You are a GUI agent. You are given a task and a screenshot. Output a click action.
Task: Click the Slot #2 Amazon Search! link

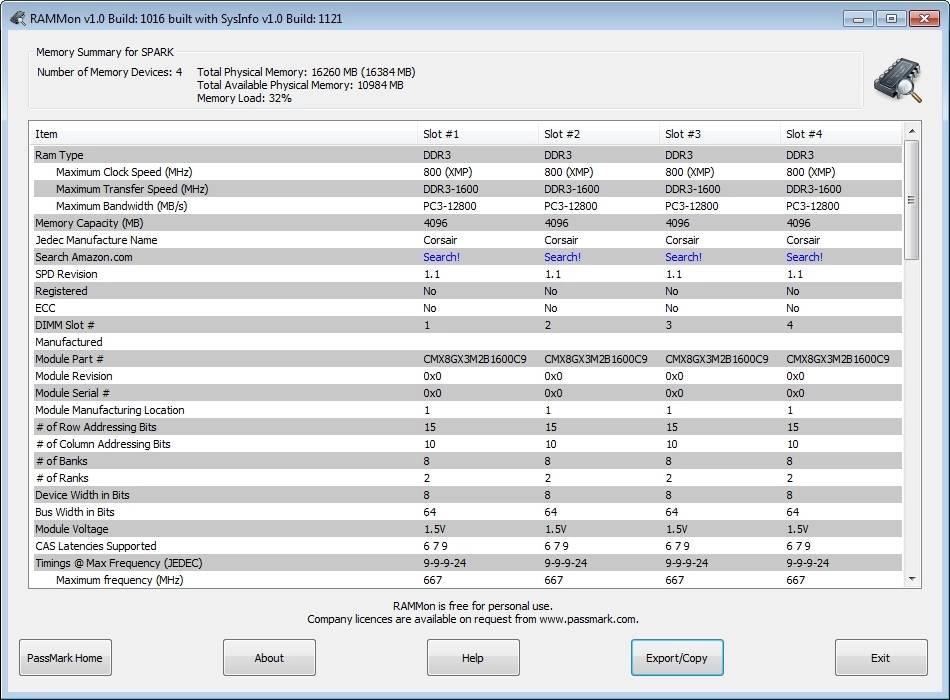pos(562,257)
